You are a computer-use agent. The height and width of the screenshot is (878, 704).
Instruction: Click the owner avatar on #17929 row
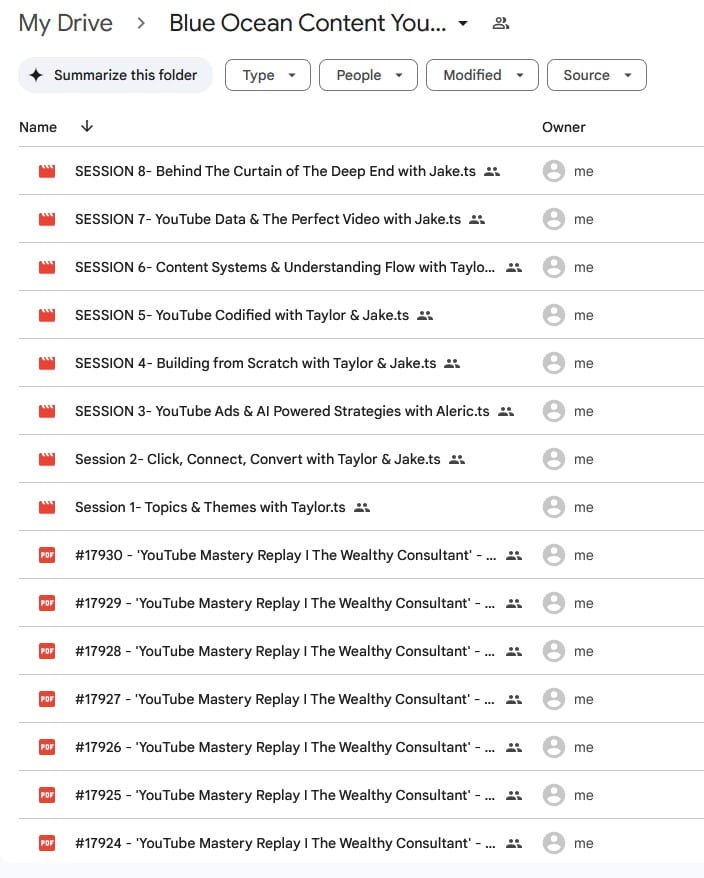point(554,604)
